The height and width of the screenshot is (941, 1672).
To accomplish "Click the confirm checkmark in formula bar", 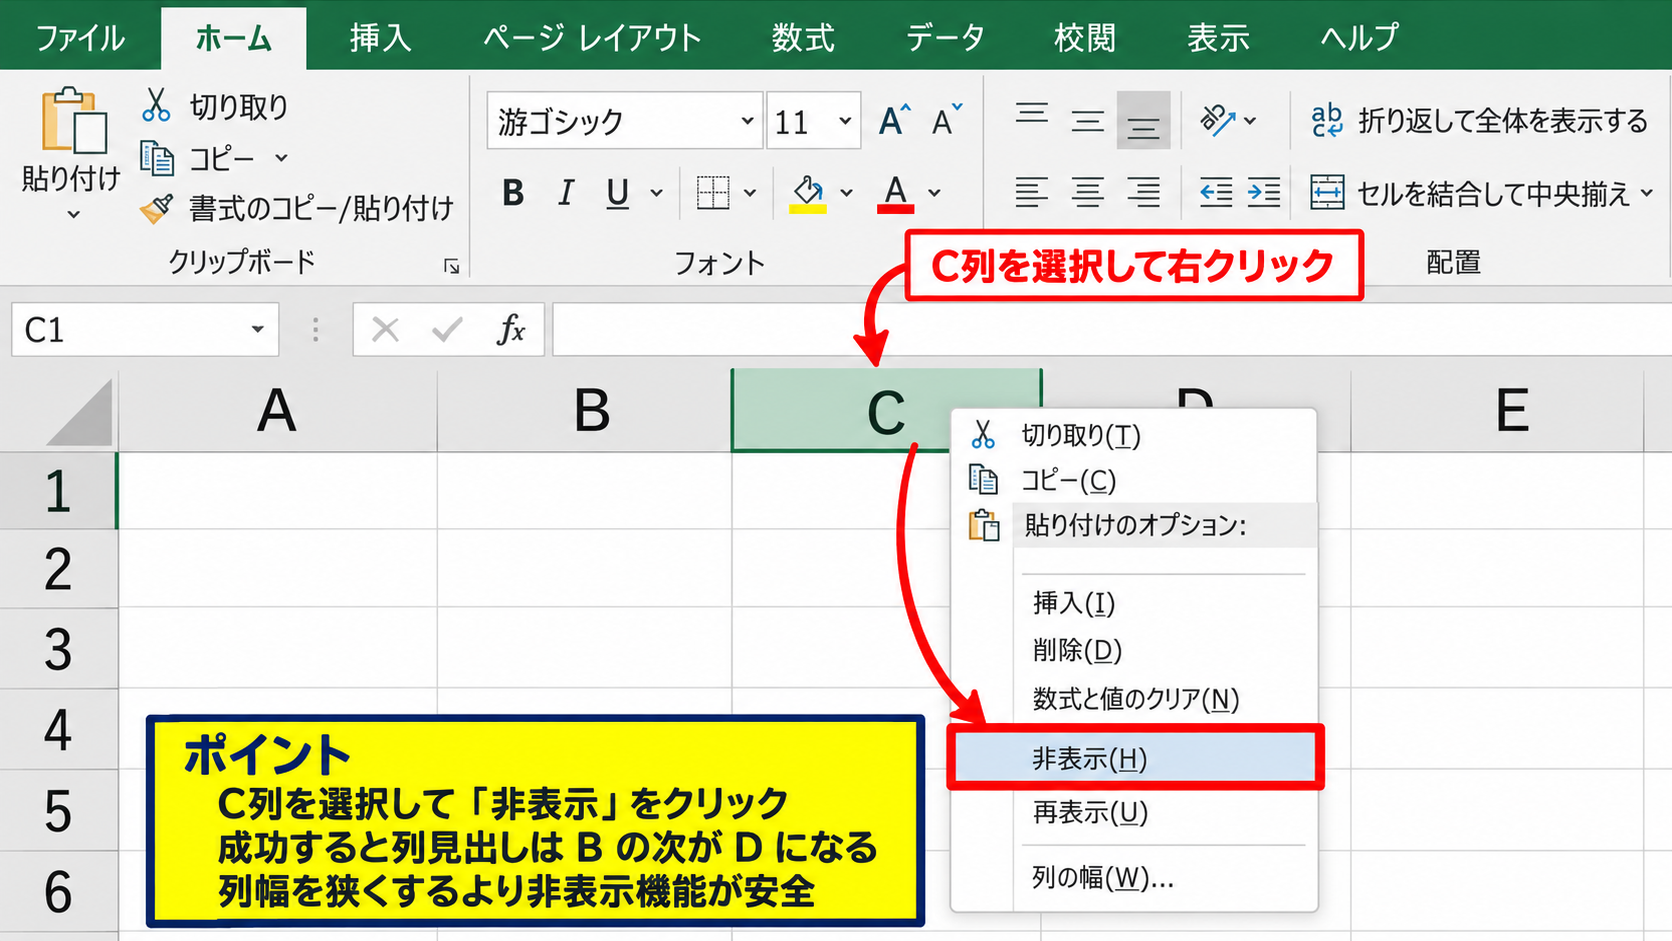I will [x=447, y=329].
